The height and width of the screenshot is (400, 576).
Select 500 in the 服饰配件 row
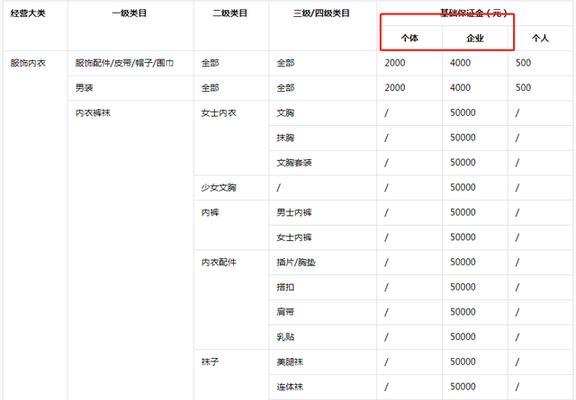tap(523, 63)
